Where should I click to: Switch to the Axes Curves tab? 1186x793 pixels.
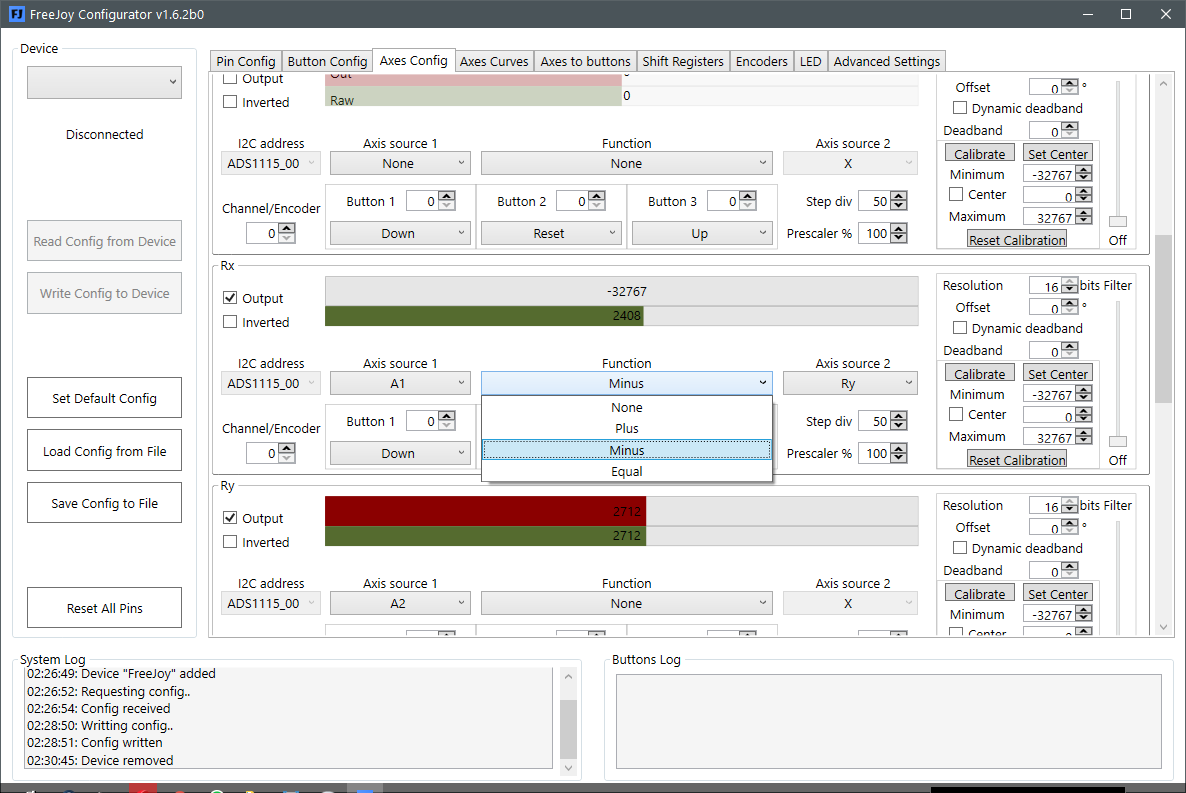494,61
